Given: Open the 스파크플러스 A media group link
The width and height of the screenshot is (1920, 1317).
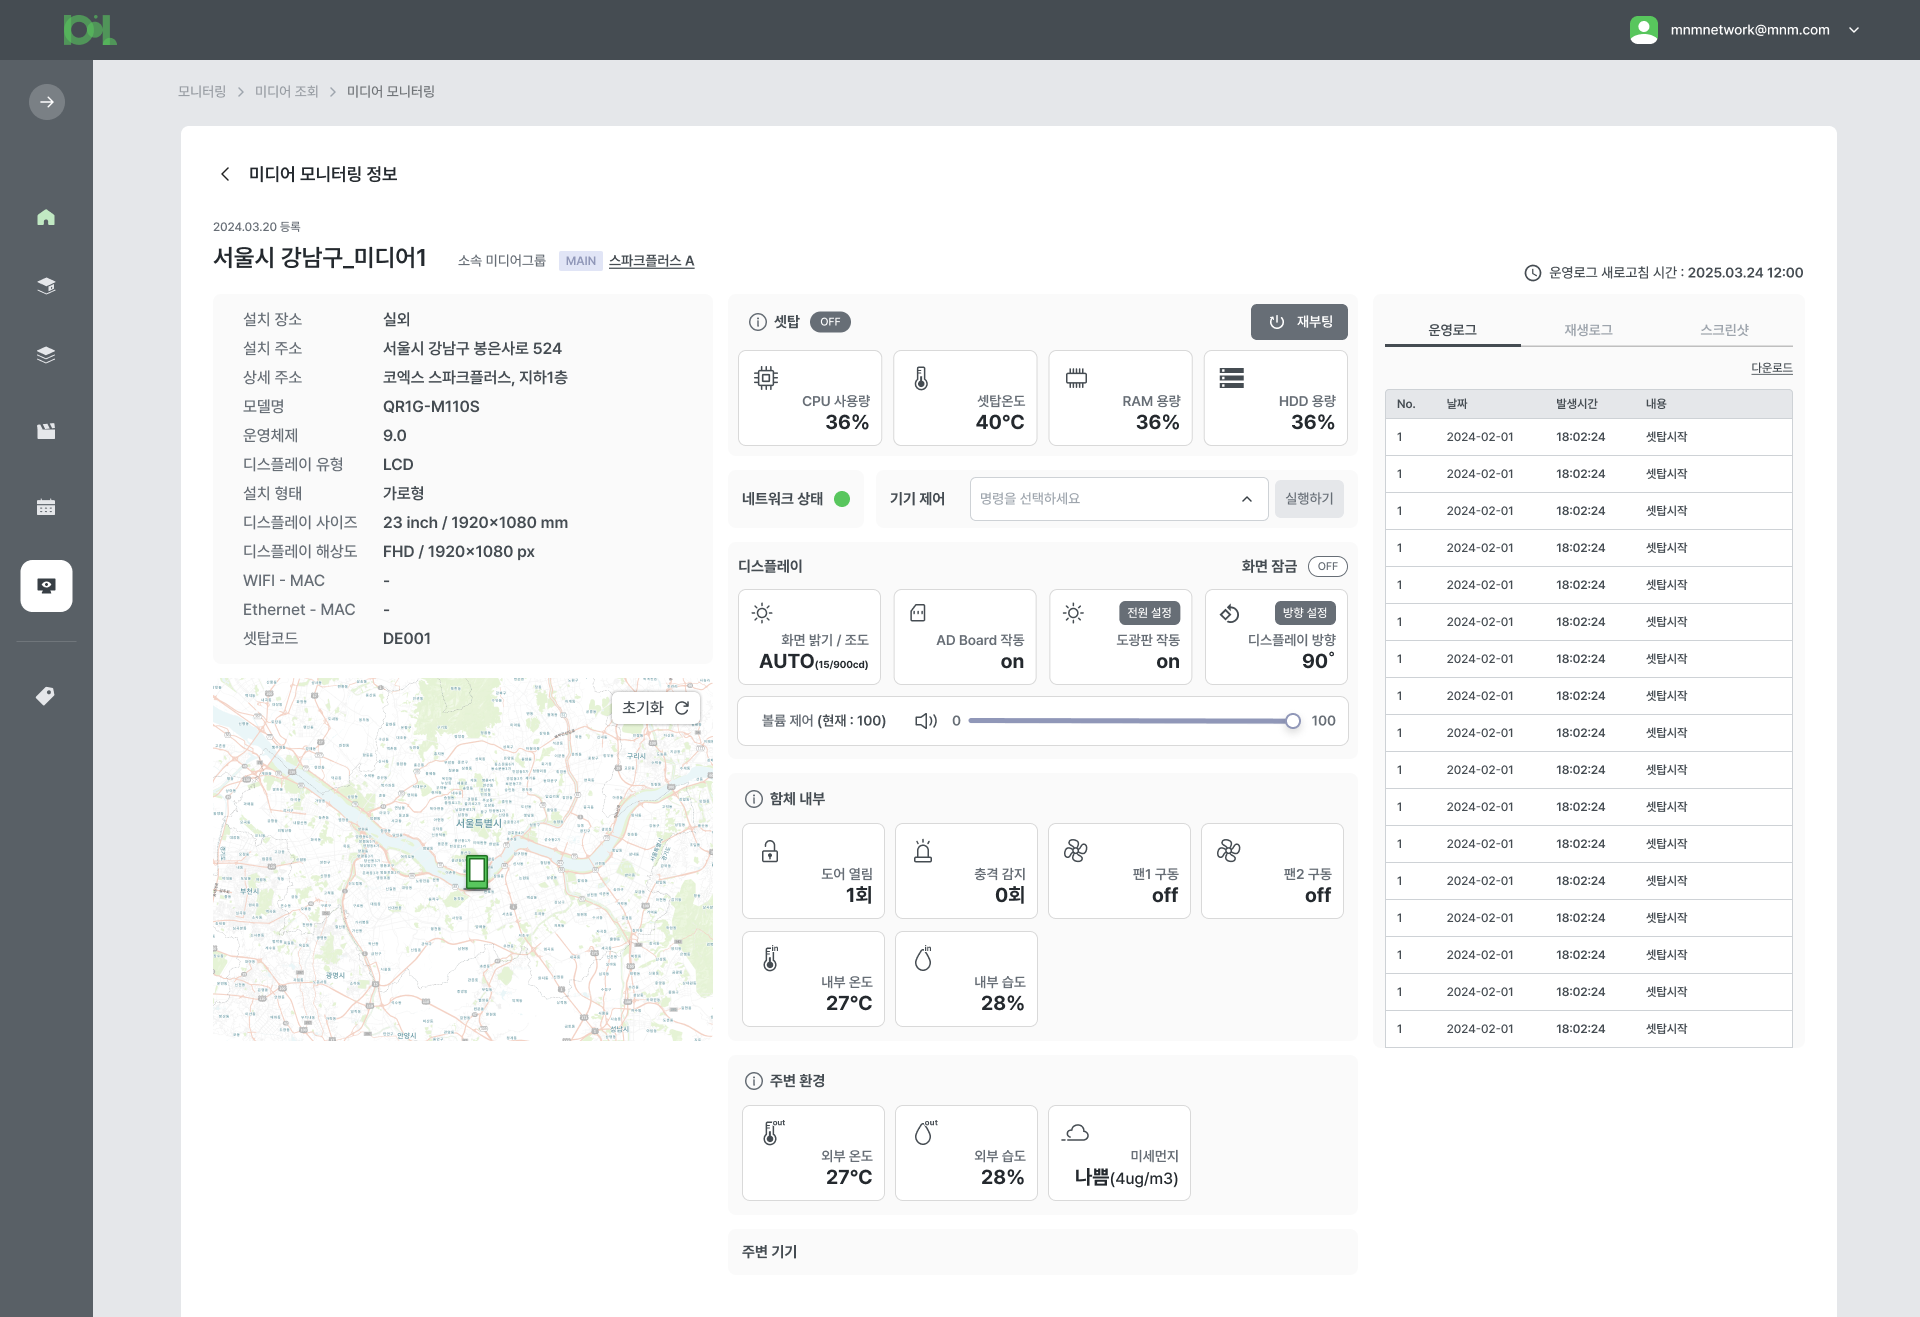Looking at the screenshot, I should click(651, 261).
